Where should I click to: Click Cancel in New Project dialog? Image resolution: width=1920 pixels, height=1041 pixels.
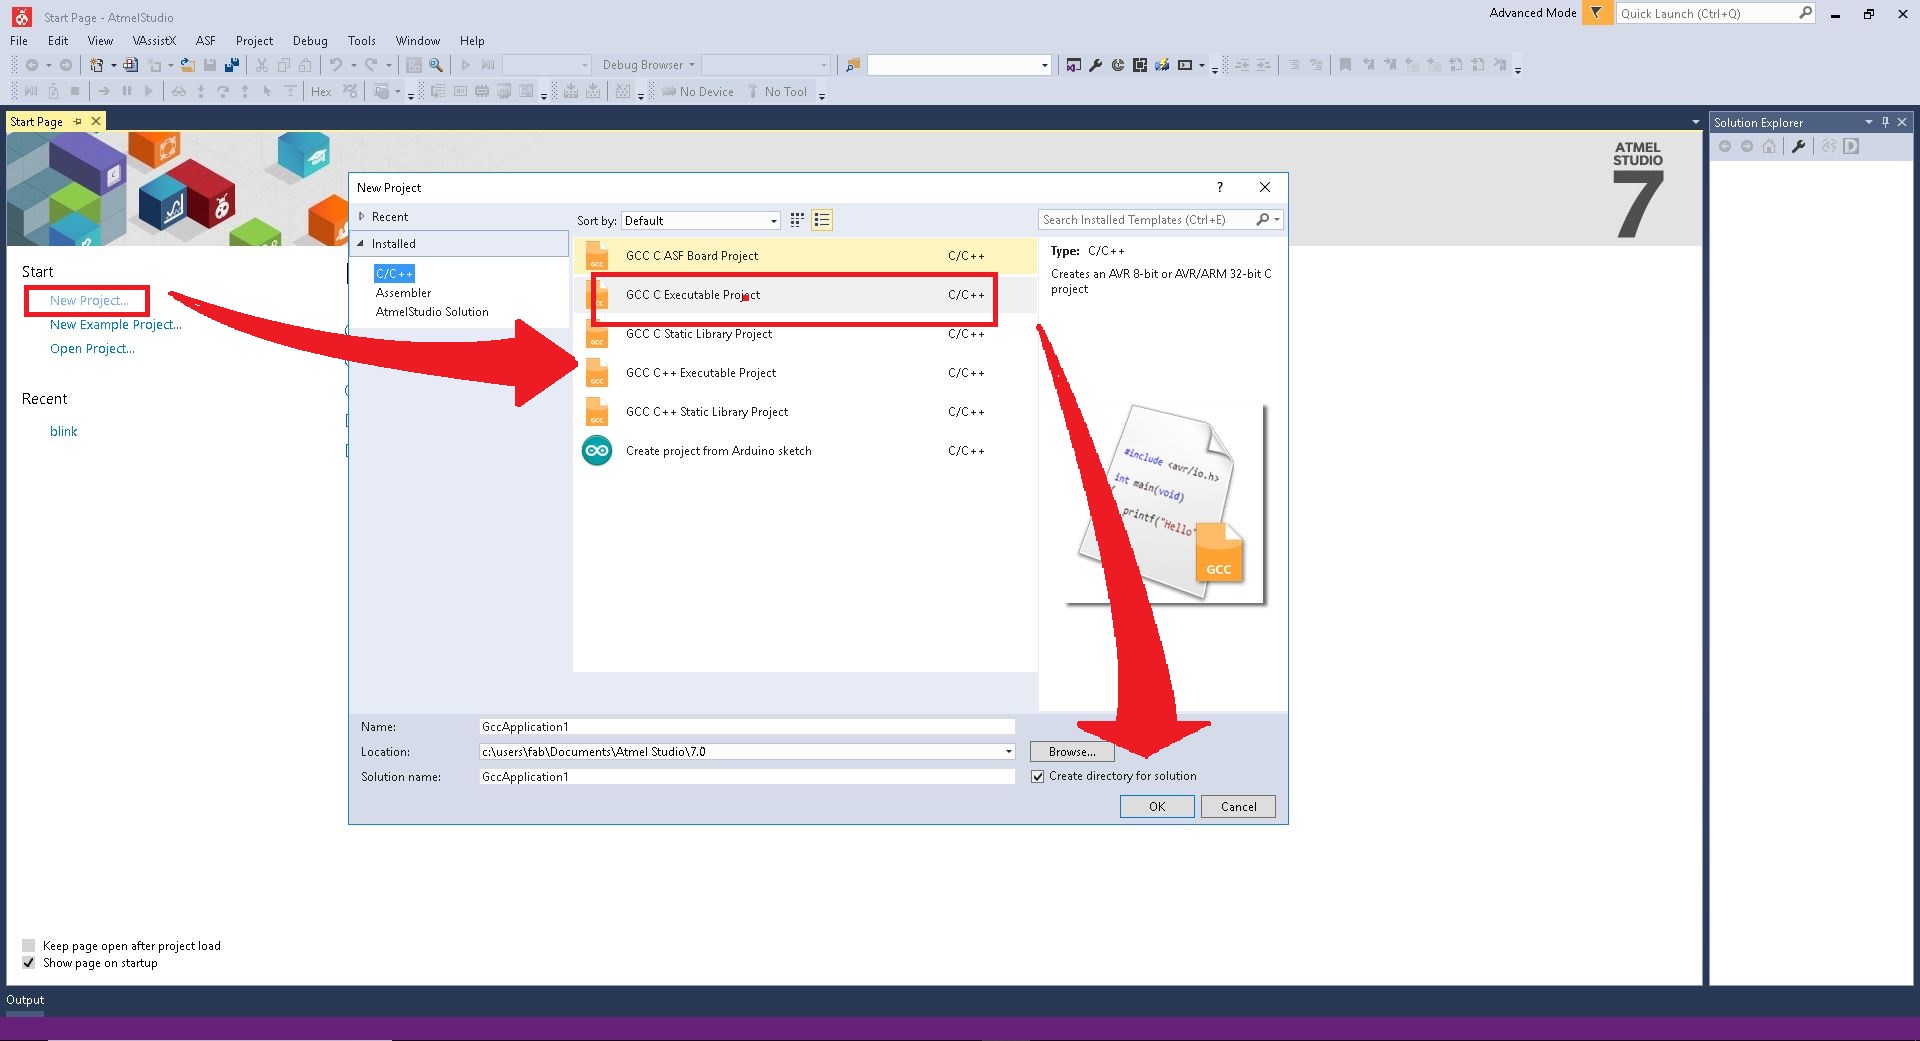click(1238, 807)
